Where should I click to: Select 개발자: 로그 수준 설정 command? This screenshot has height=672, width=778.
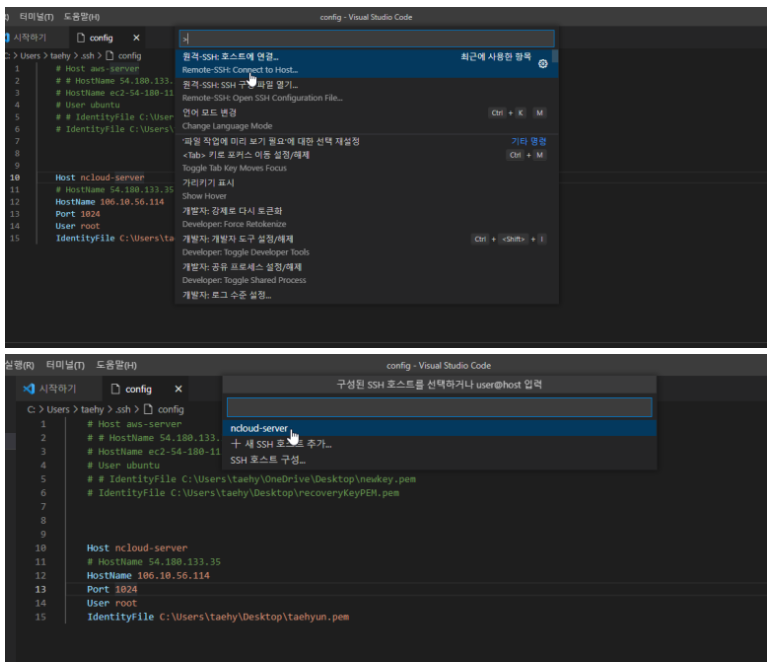367,295
